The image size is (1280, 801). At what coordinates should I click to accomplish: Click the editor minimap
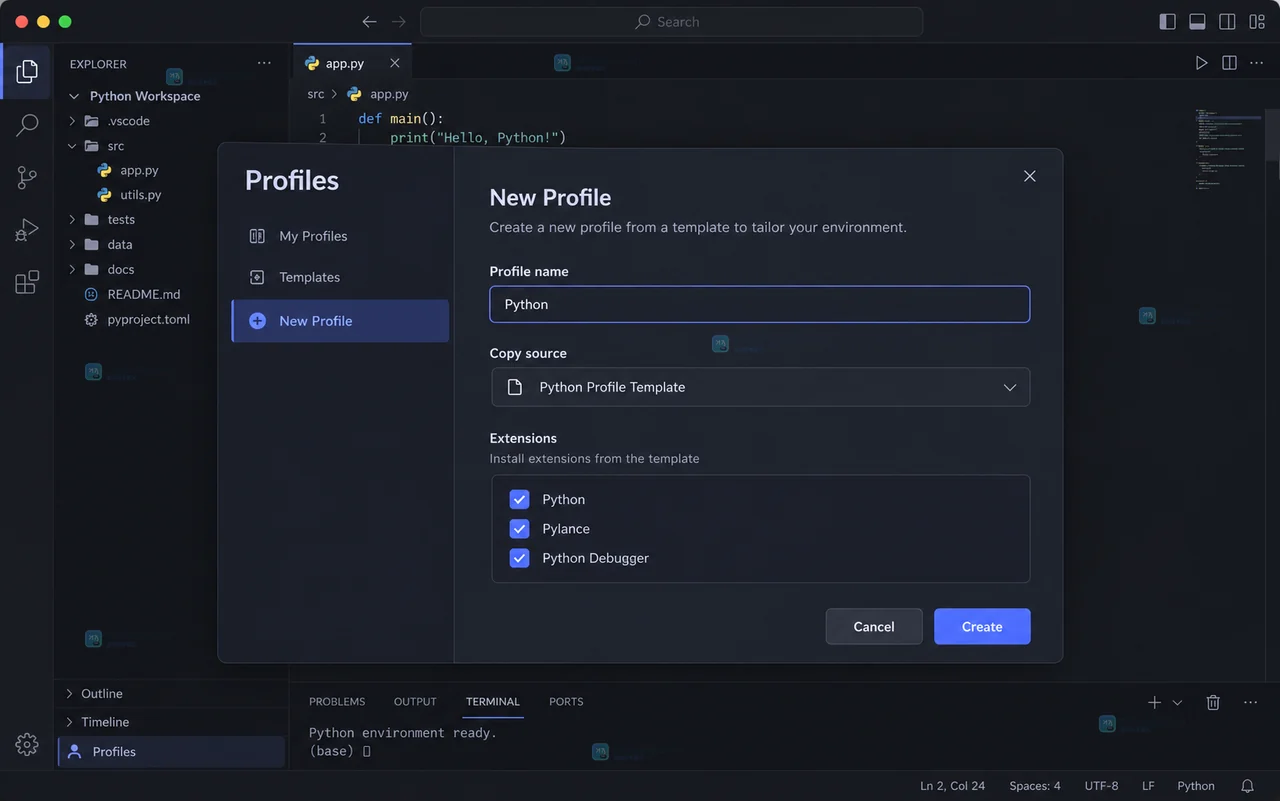tap(1227, 150)
